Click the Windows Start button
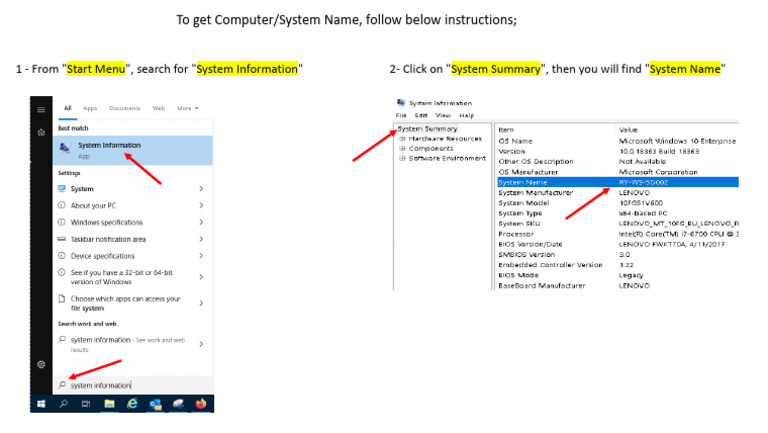 click(41, 404)
